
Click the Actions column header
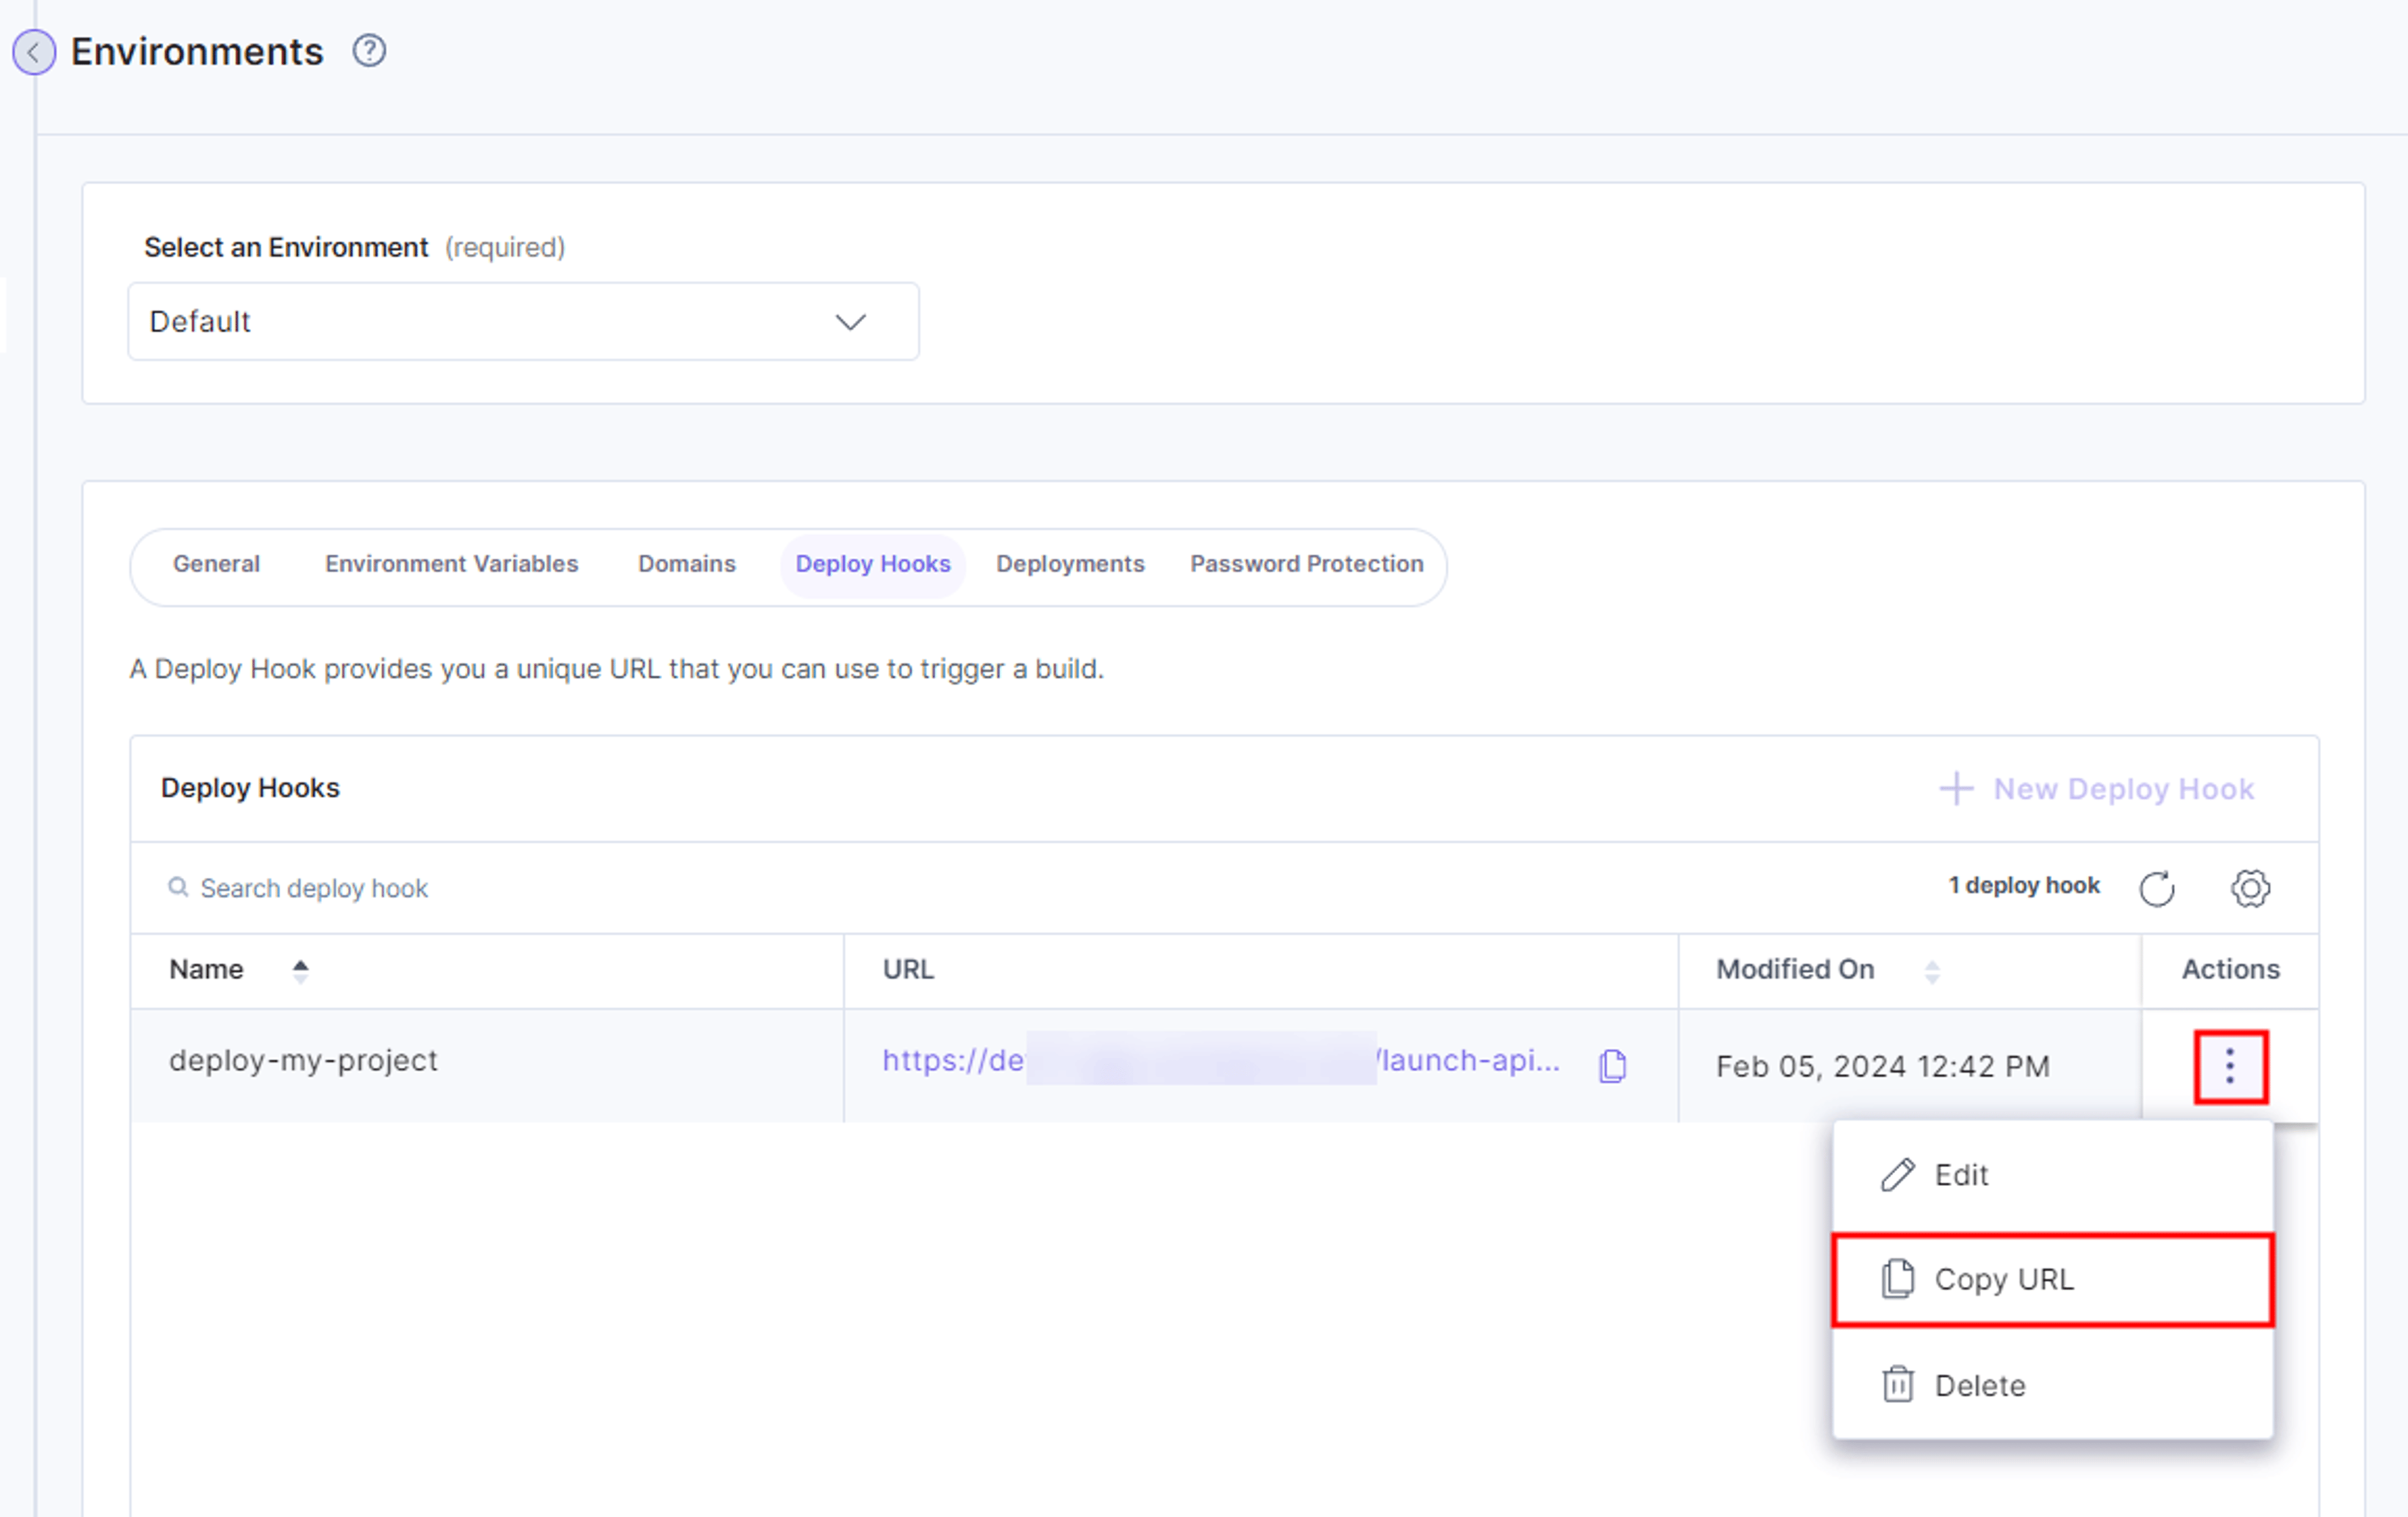2231,970
